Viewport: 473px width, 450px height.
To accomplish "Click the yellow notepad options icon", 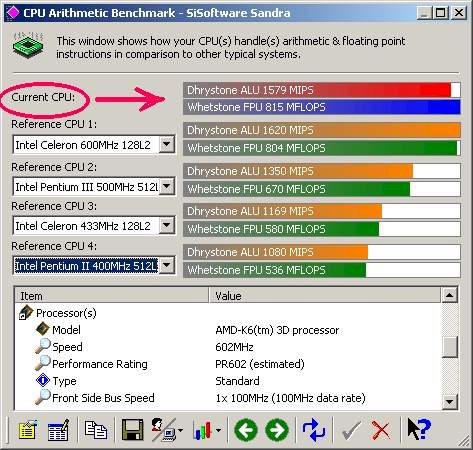I will [x=28, y=429].
